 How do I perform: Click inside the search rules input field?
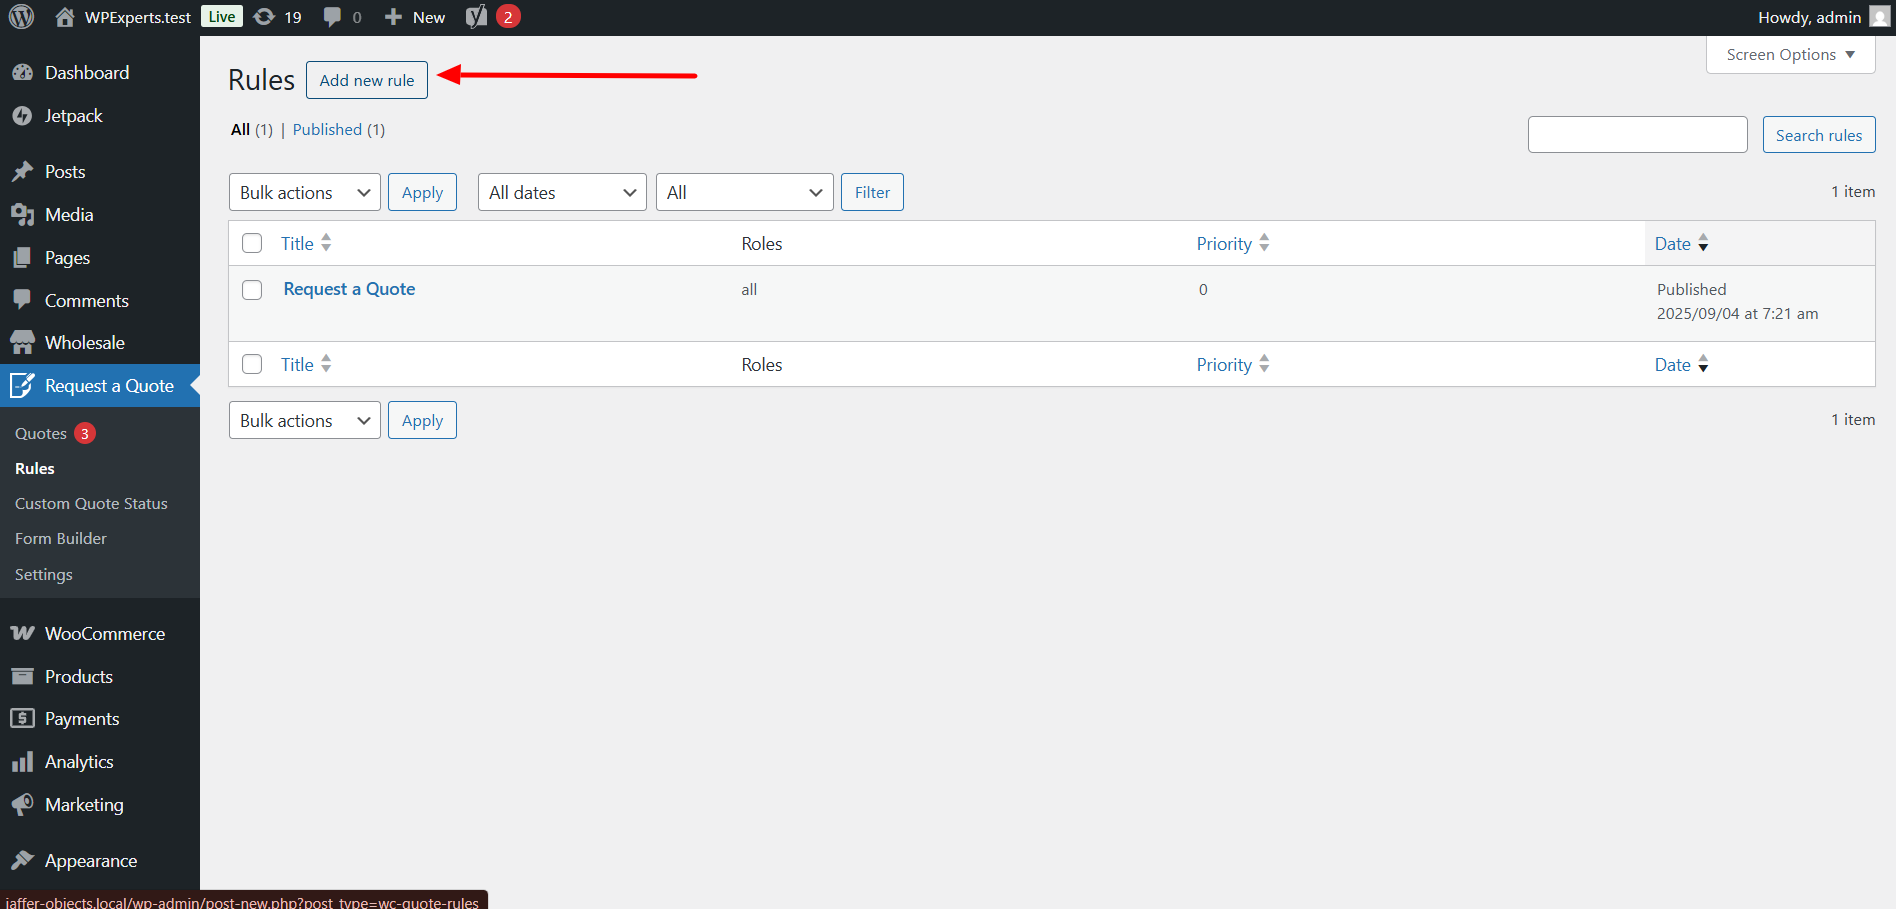(1637, 134)
